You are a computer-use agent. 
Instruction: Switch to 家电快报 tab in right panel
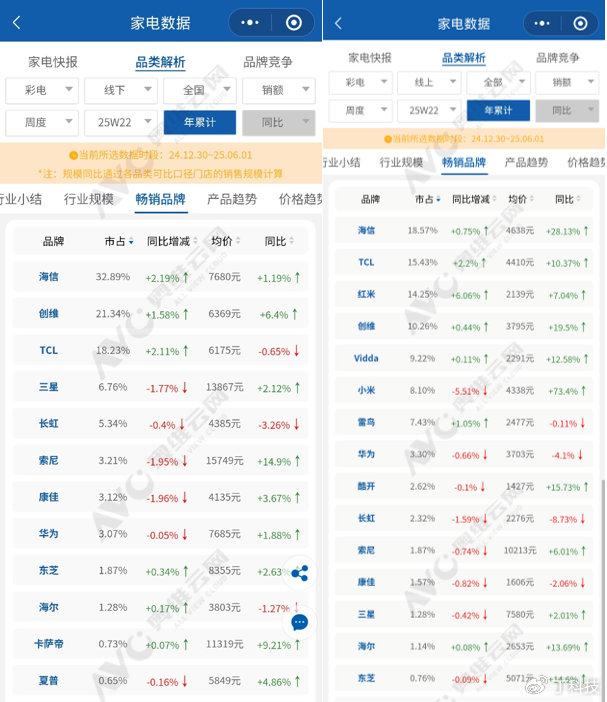click(370, 58)
